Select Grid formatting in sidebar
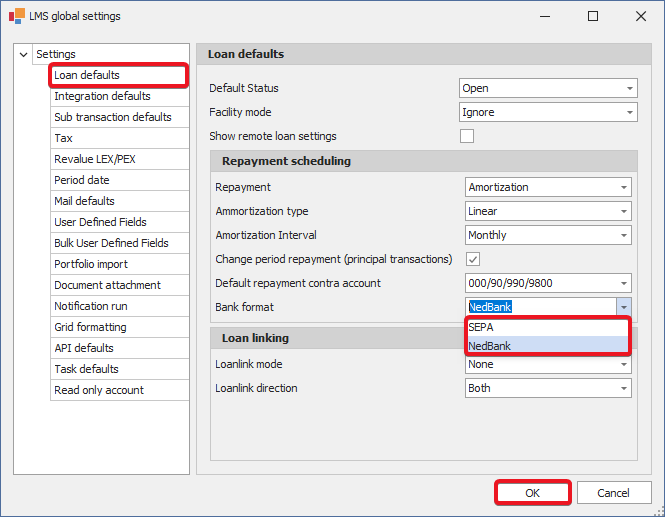The width and height of the screenshot is (665, 517). (90, 328)
